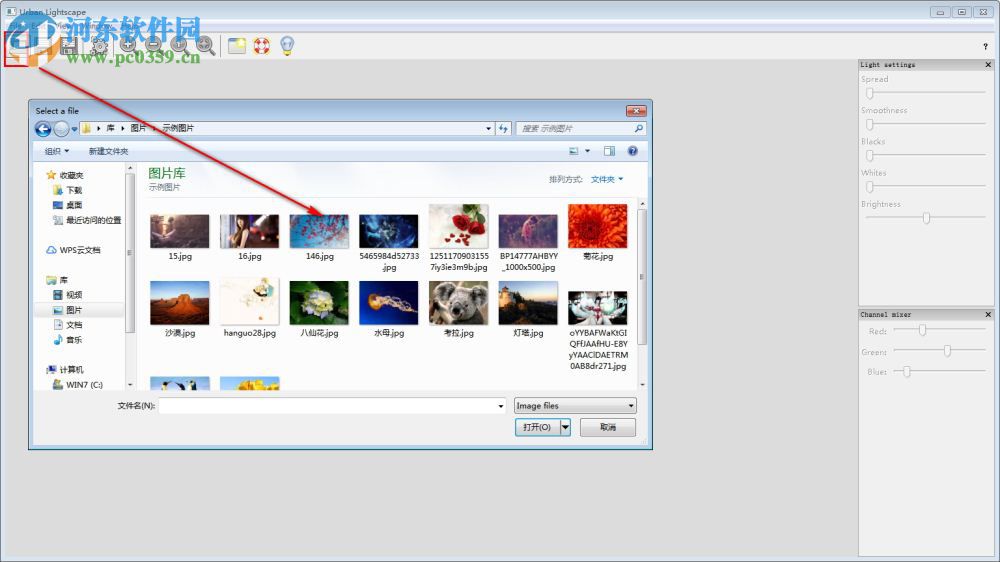Screen dimensions: 1000x562
Task: Select the 146.jpg thumbnail
Action: [x=319, y=231]
